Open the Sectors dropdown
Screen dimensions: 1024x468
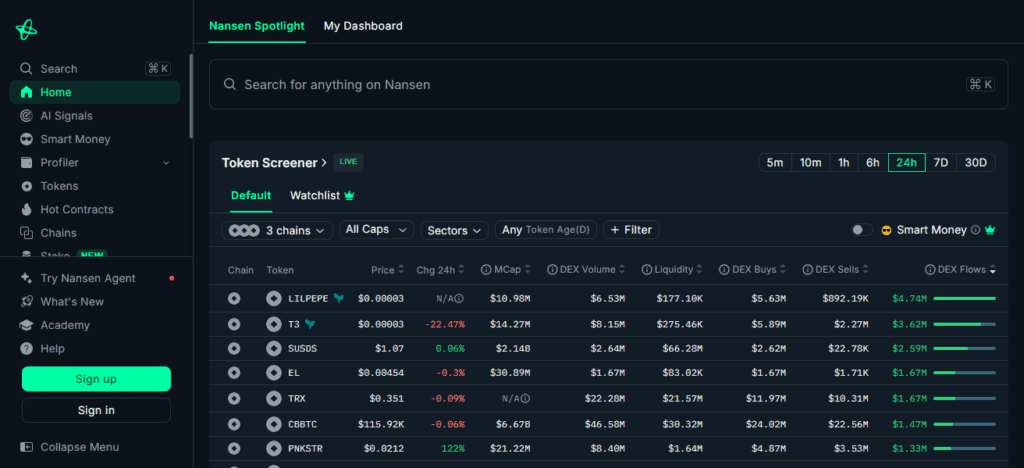click(x=455, y=230)
